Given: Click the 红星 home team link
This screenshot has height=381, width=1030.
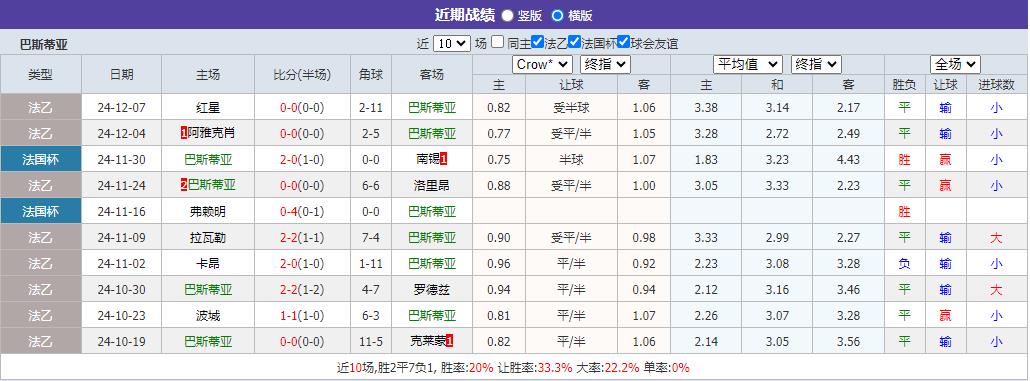Looking at the screenshot, I should click(x=208, y=108).
